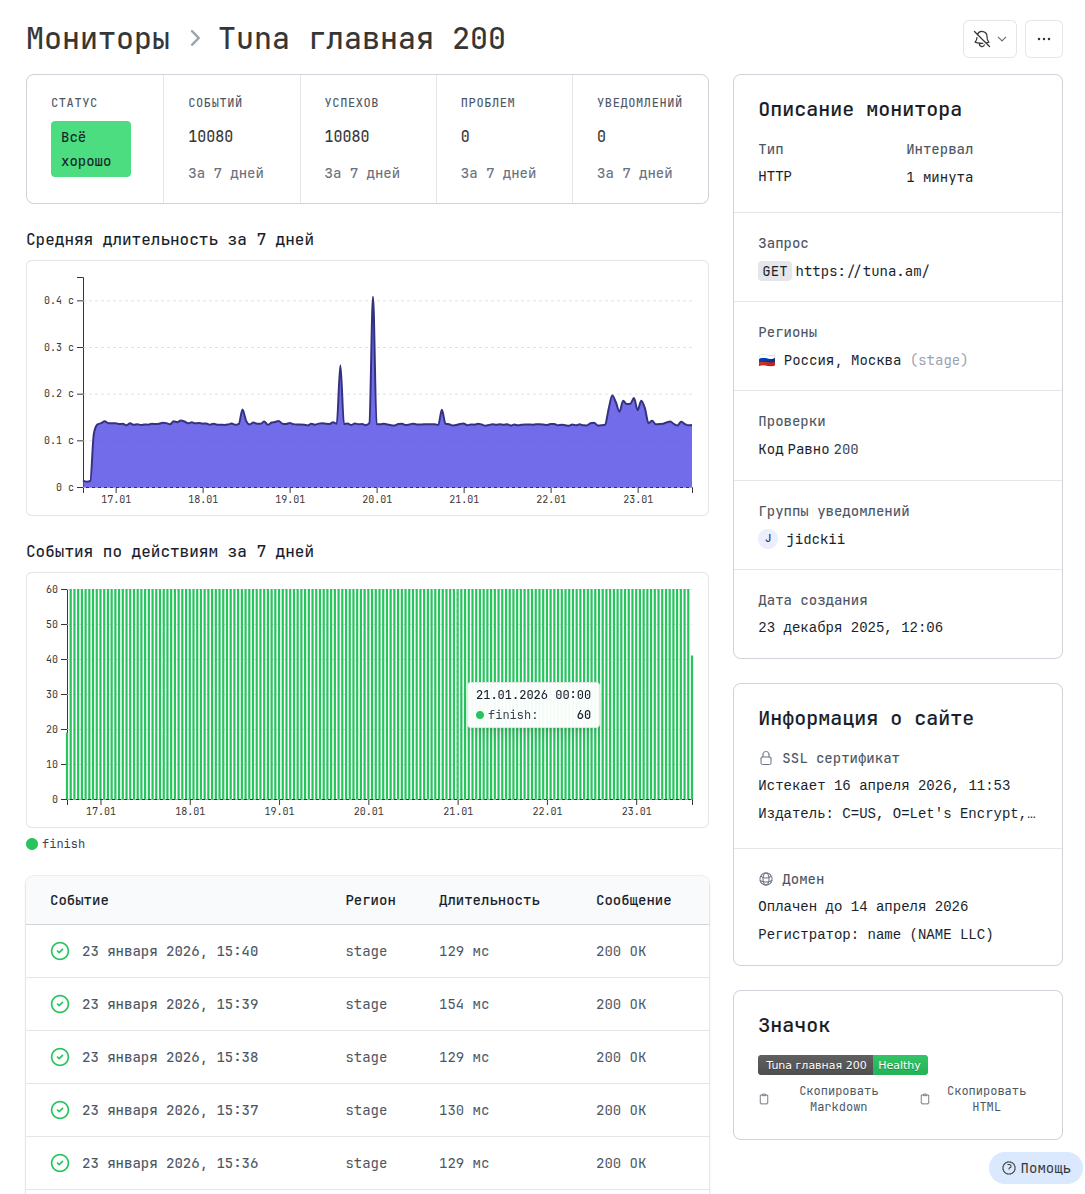
Task: Click the Tuna главная 200 Healthy badge
Action: [842, 1065]
